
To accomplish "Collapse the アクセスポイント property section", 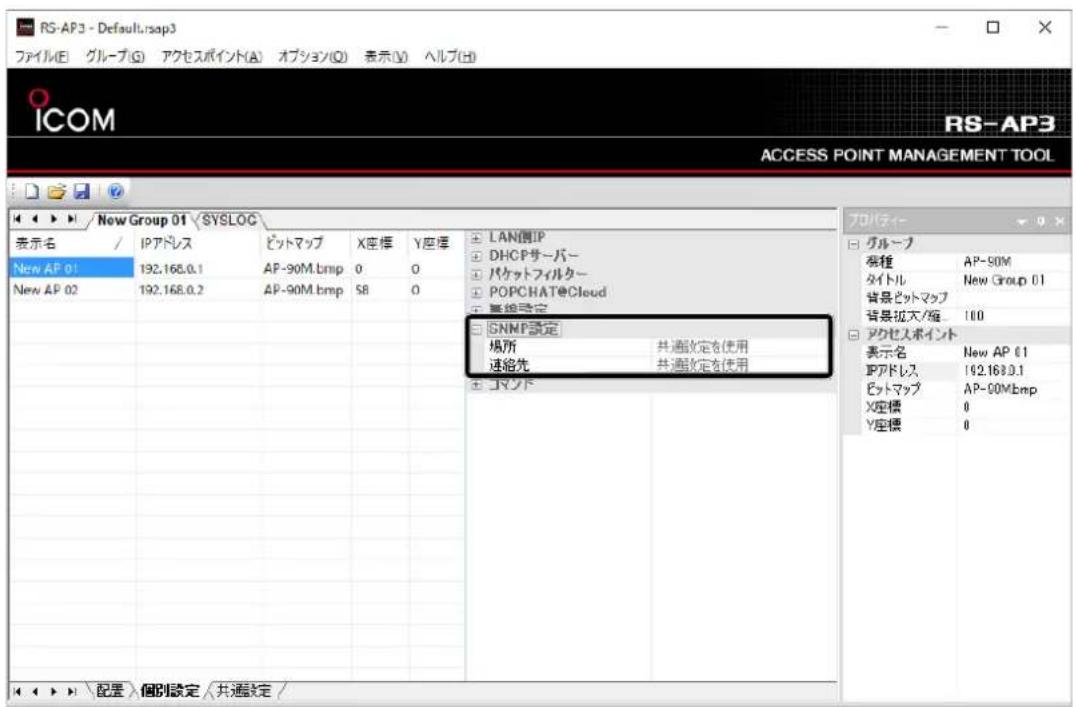I will point(854,335).
